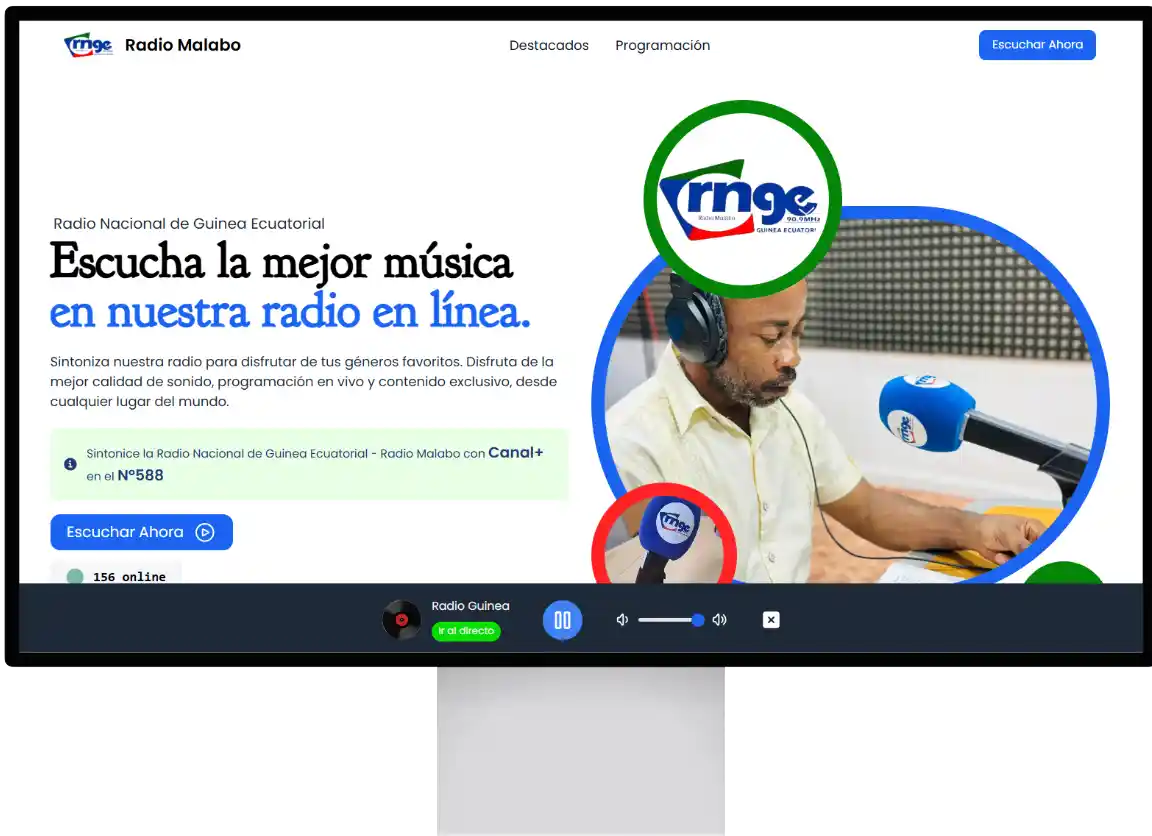Open the Radio Malabo home title link
This screenshot has width=1152, height=836.
[x=182, y=45]
